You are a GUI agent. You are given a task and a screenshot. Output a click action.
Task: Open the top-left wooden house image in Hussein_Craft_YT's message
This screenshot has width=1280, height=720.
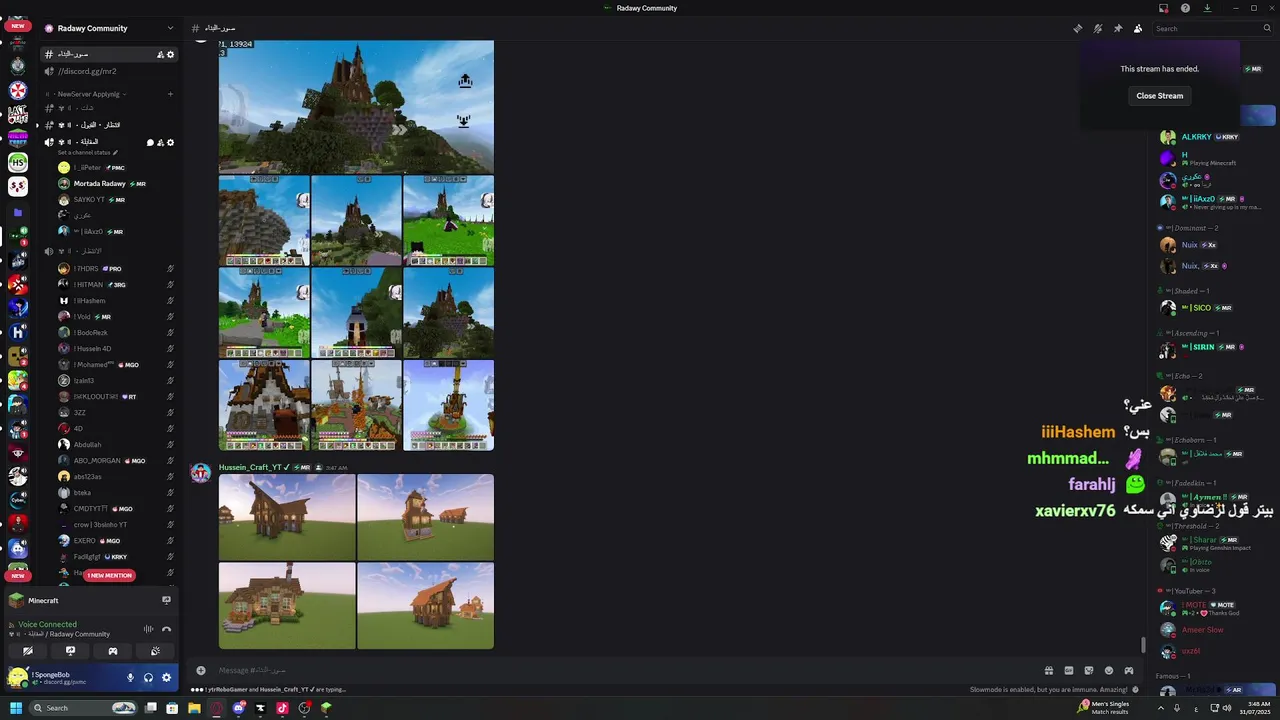(287, 517)
